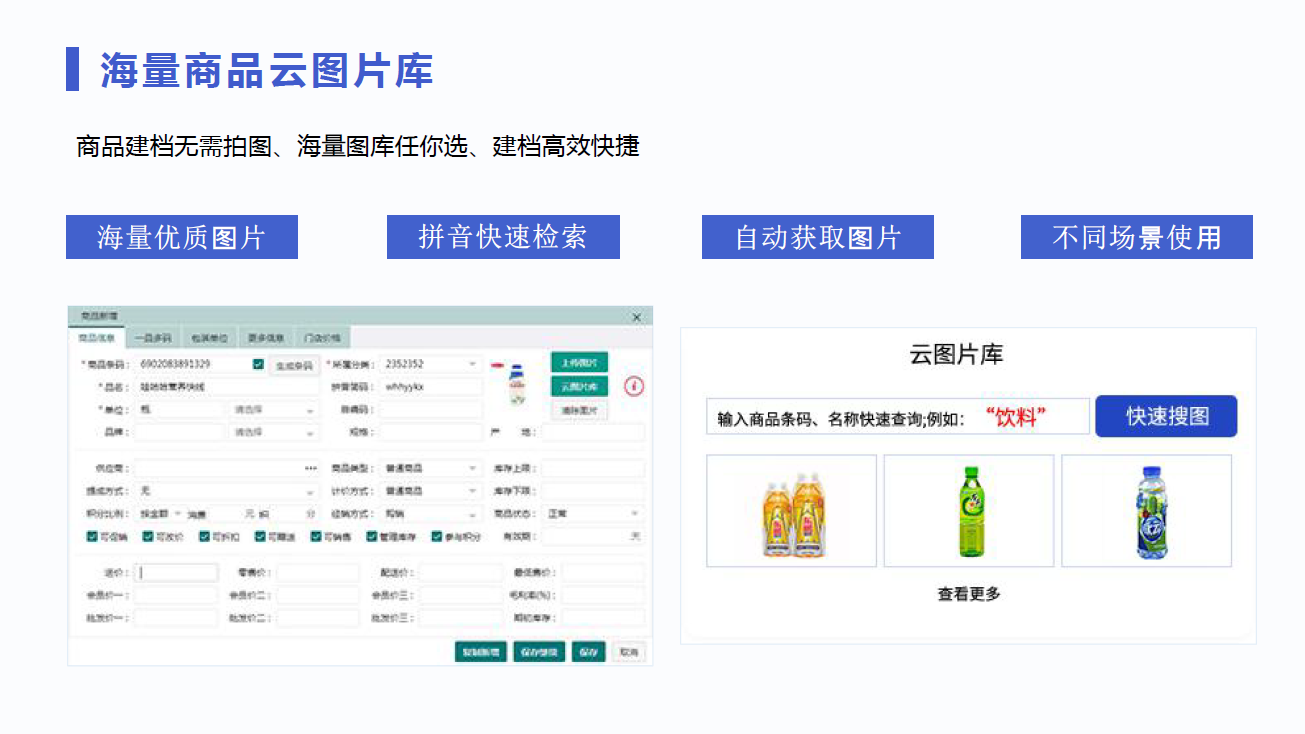Screen dimensions: 1305x734
Task: Toggle the checkbox next to the barcode field
Action: [259, 365]
